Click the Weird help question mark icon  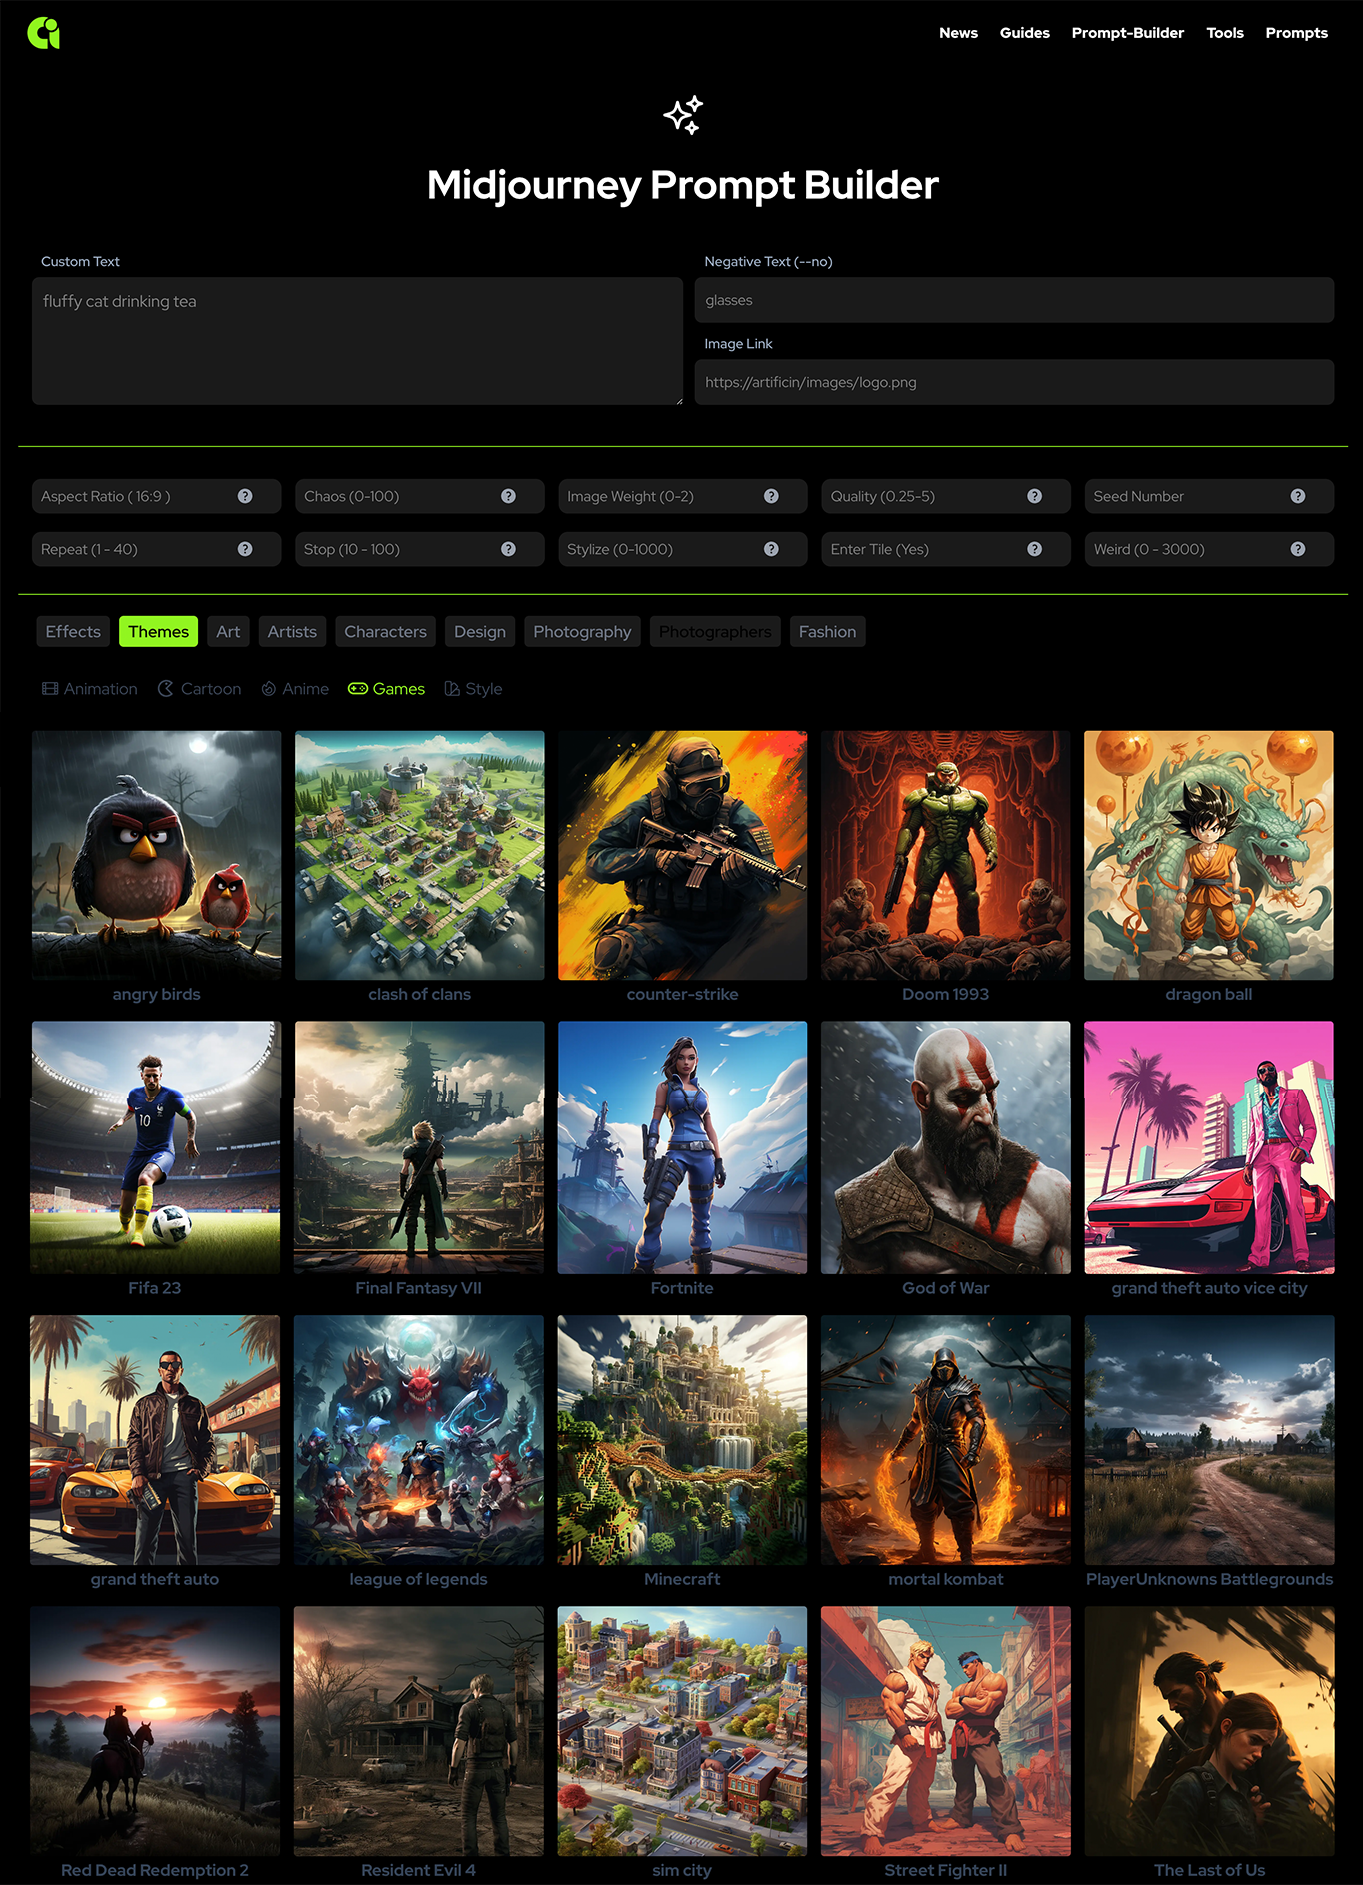(x=1297, y=549)
